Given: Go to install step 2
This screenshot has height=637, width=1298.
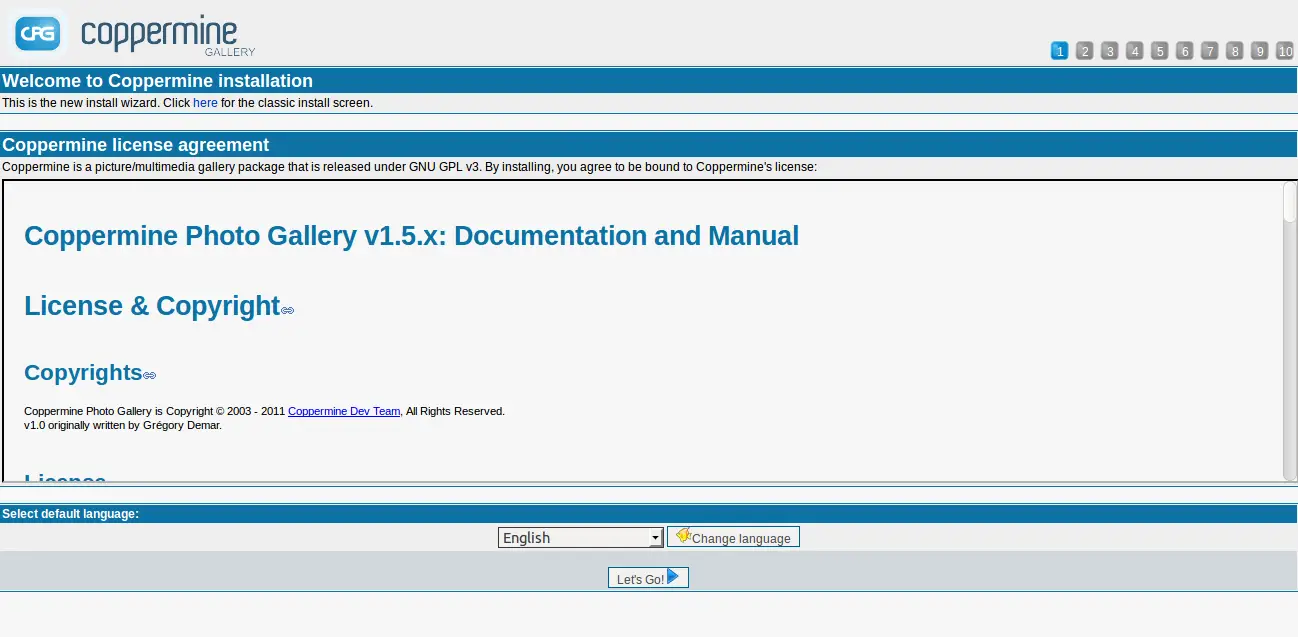Looking at the screenshot, I should 1084,51.
